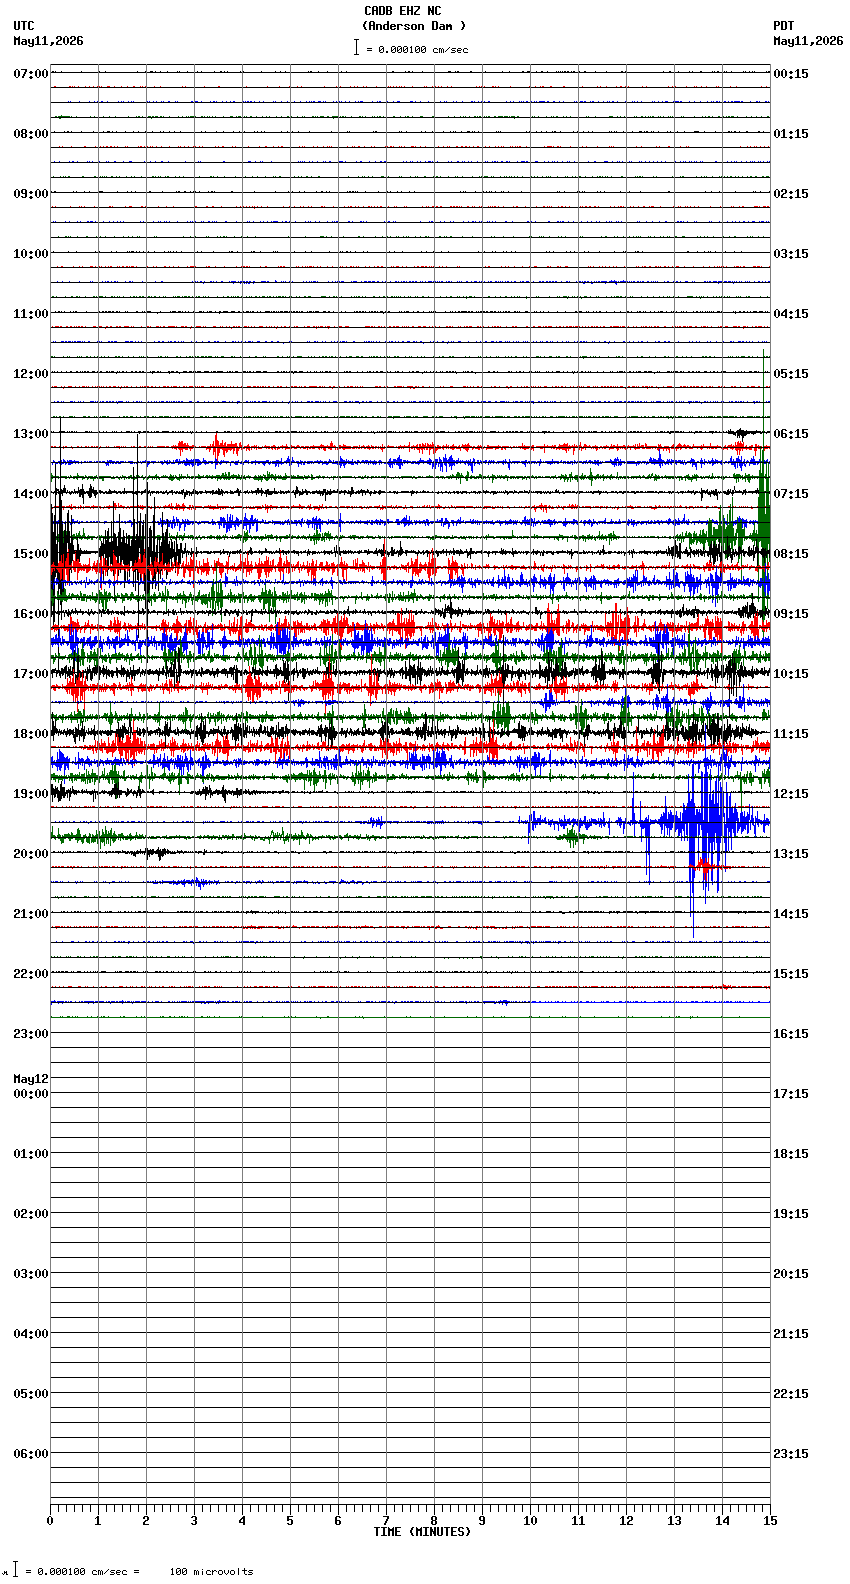Click the 06:15 PDT time label
Image resolution: width=850 pixels, height=1584 pixels.
tap(791, 434)
